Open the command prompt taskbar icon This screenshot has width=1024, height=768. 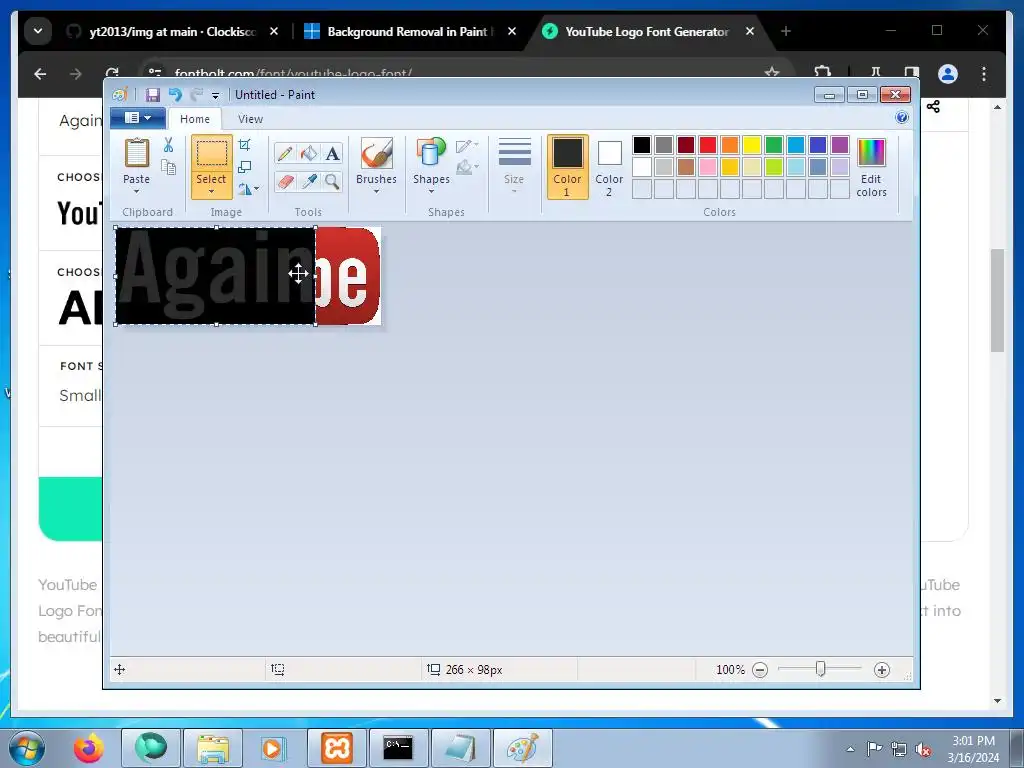pos(398,748)
